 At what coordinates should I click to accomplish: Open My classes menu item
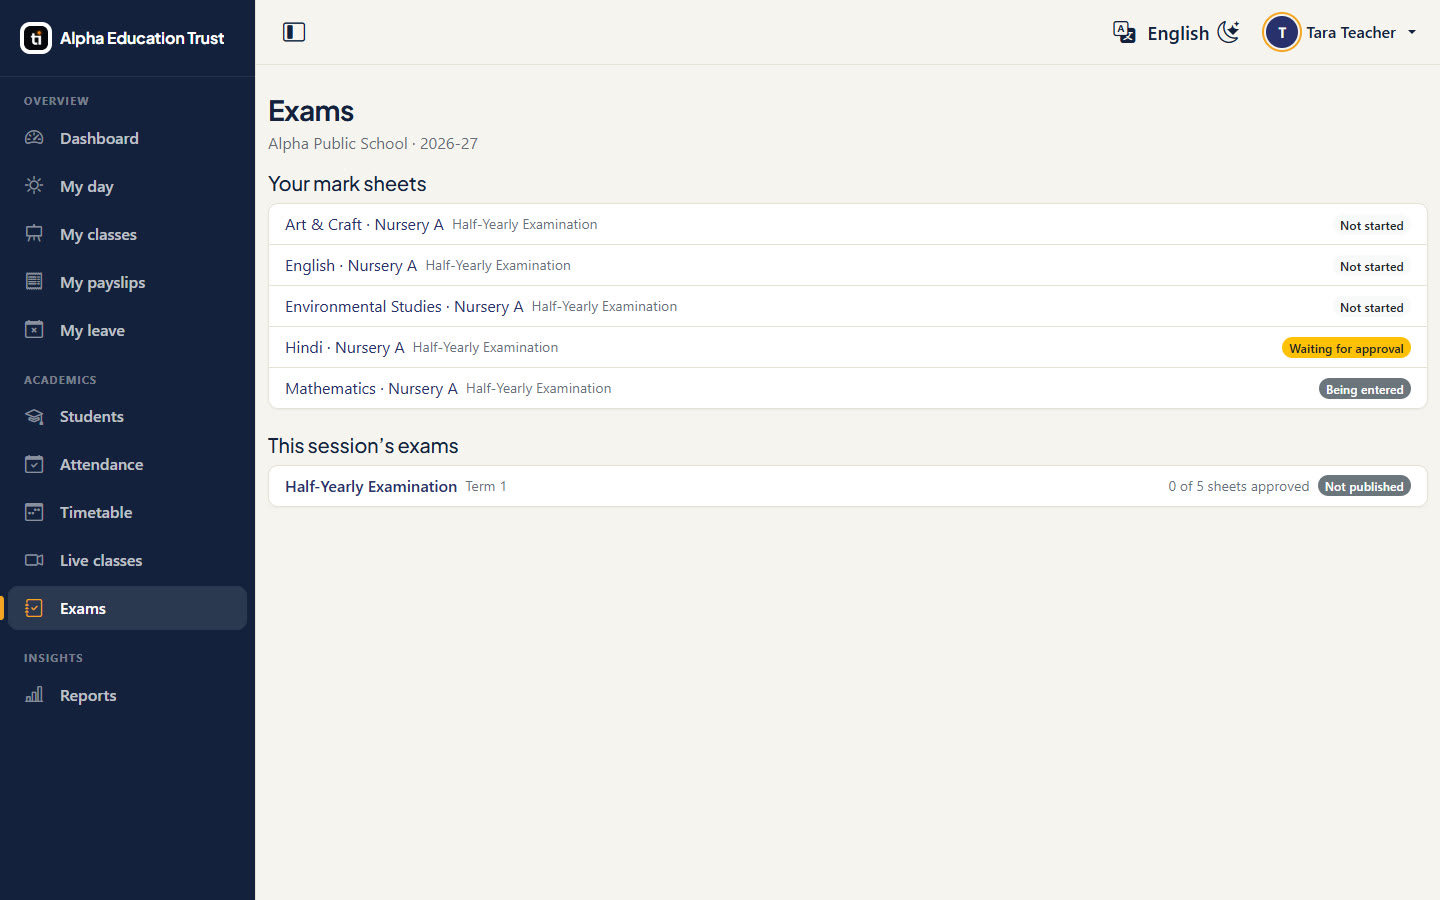[x=127, y=234]
